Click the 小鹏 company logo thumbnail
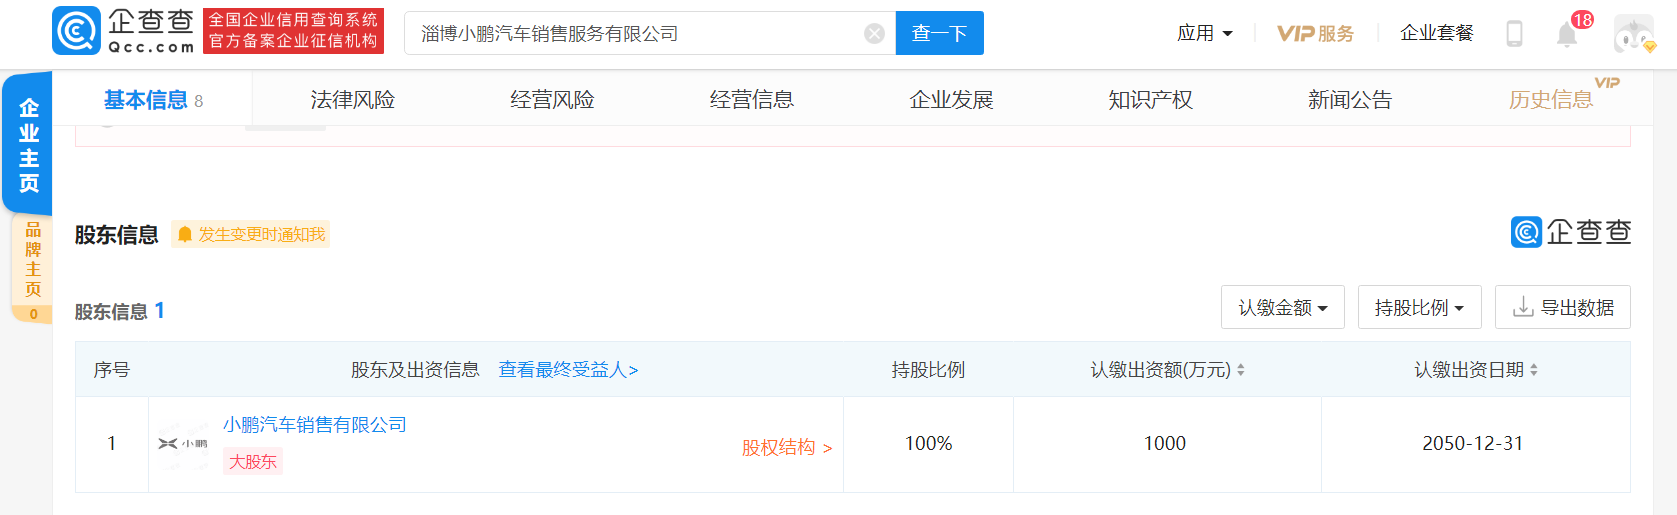The image size is (1677, 515). click(183, 444)
